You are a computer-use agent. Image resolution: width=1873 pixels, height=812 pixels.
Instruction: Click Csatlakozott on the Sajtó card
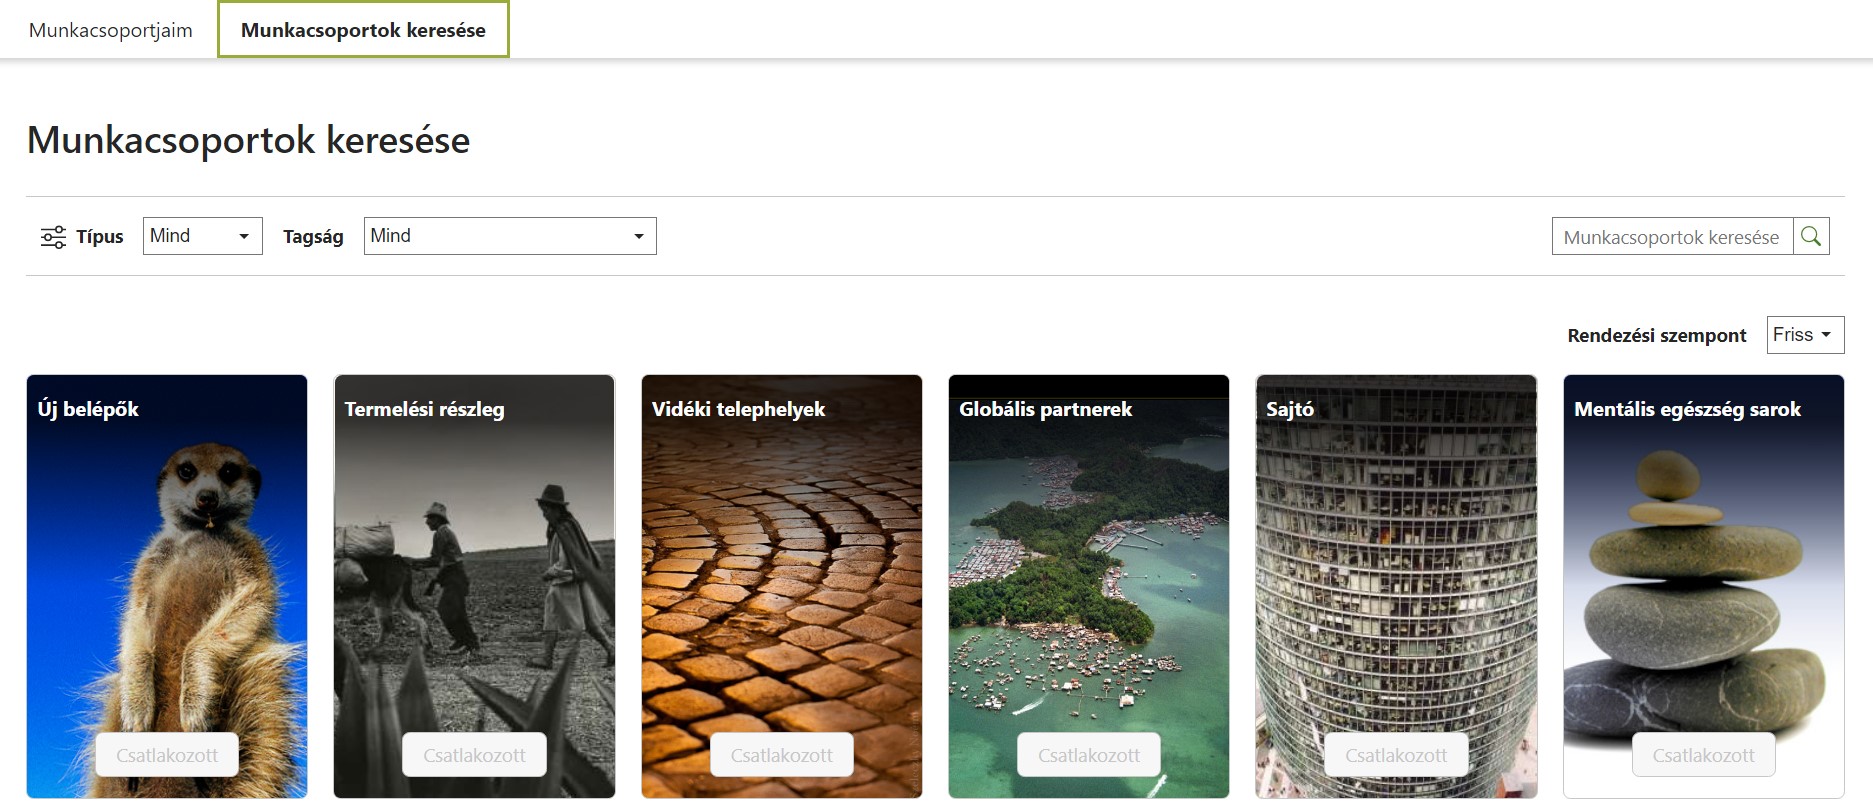[1396, 755]
